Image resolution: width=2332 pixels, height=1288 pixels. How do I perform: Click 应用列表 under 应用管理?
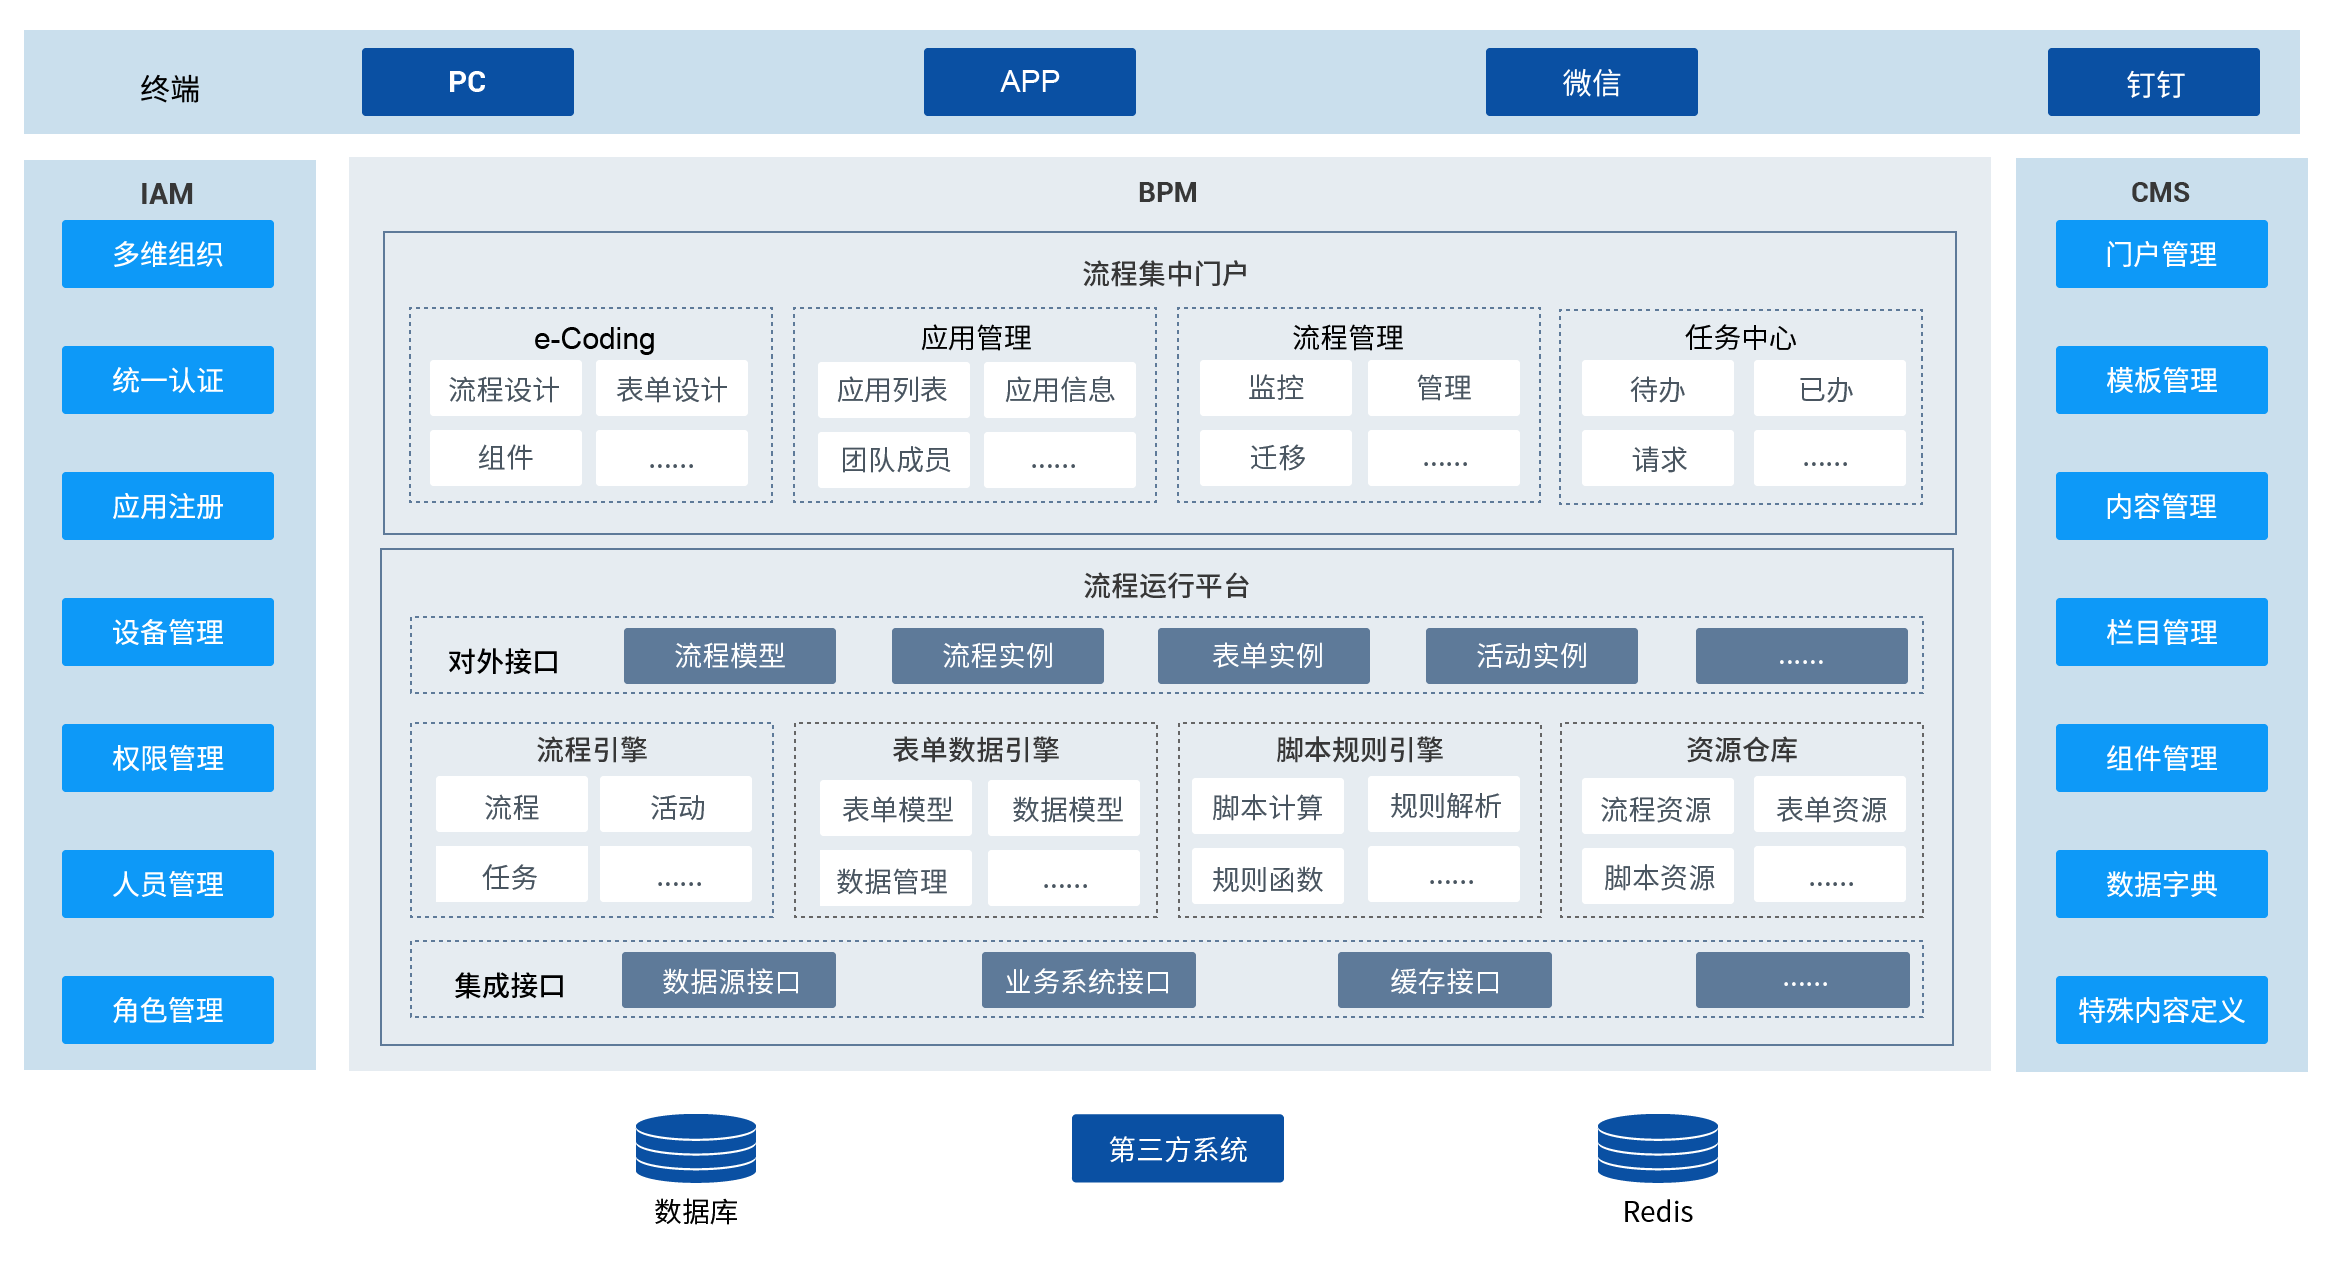click(894, 390)
